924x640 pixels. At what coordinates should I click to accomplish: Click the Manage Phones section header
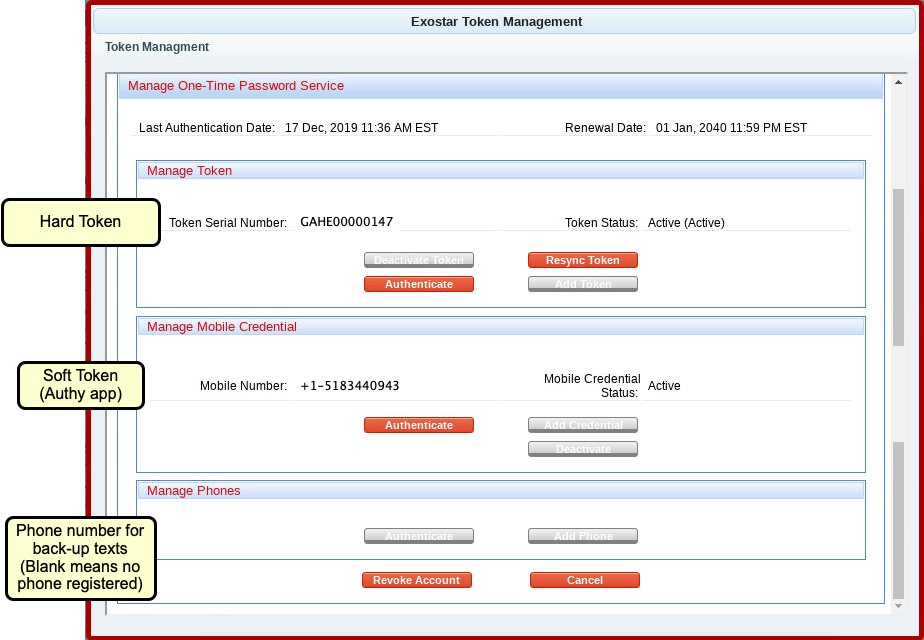pyautogui.click(x=501, y=491)
